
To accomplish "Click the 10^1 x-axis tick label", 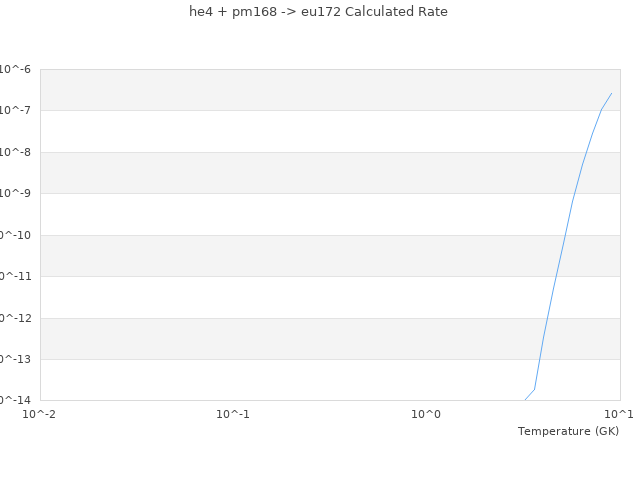I will click(618, 414).
